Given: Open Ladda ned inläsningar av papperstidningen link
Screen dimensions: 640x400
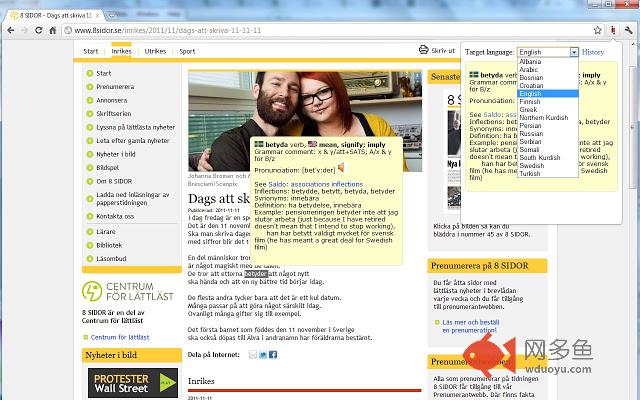Looking at the screenshot, I should coord(133,199).
